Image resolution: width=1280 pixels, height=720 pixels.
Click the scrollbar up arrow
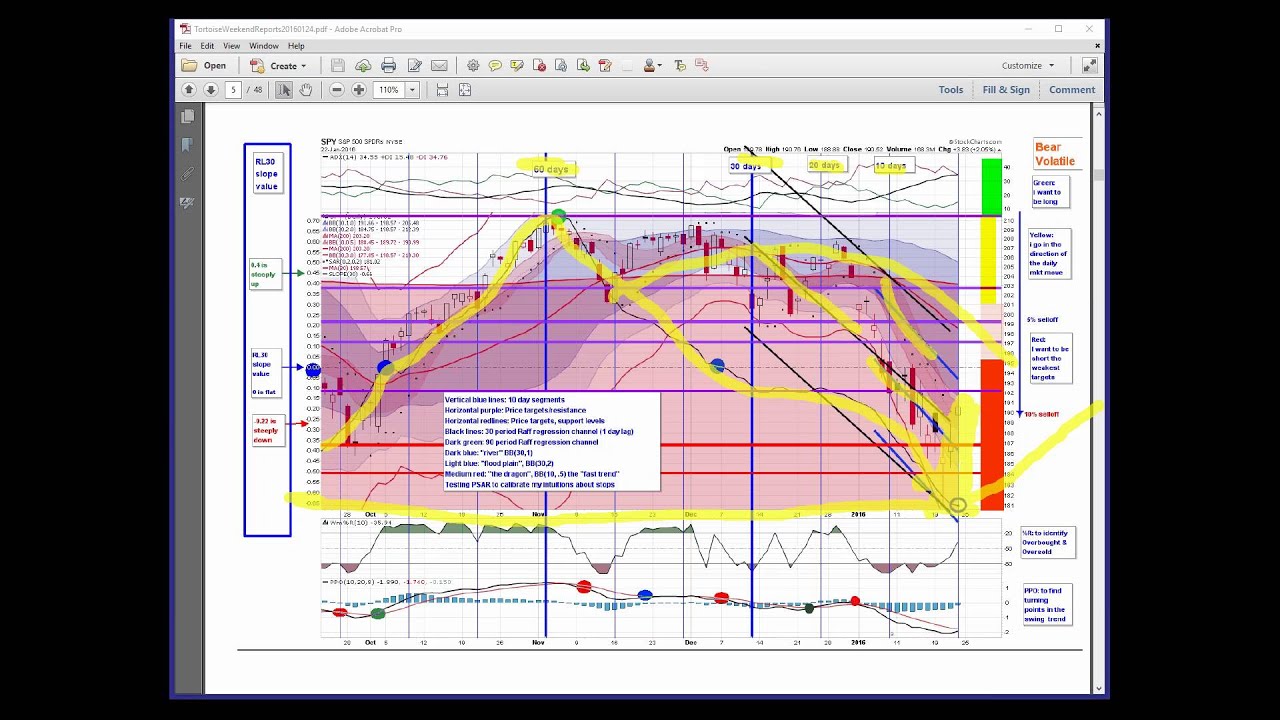1100,112
